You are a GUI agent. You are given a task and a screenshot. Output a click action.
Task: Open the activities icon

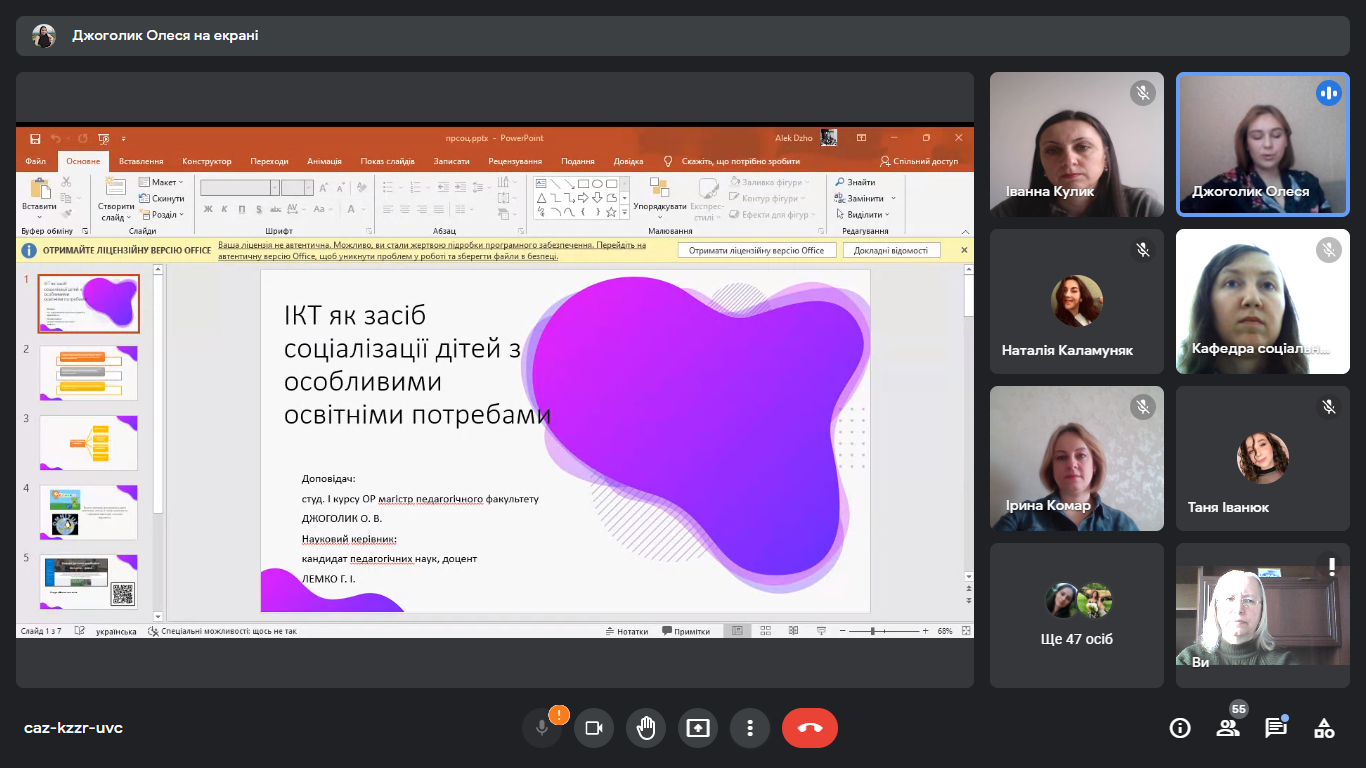pos(1324,728)
